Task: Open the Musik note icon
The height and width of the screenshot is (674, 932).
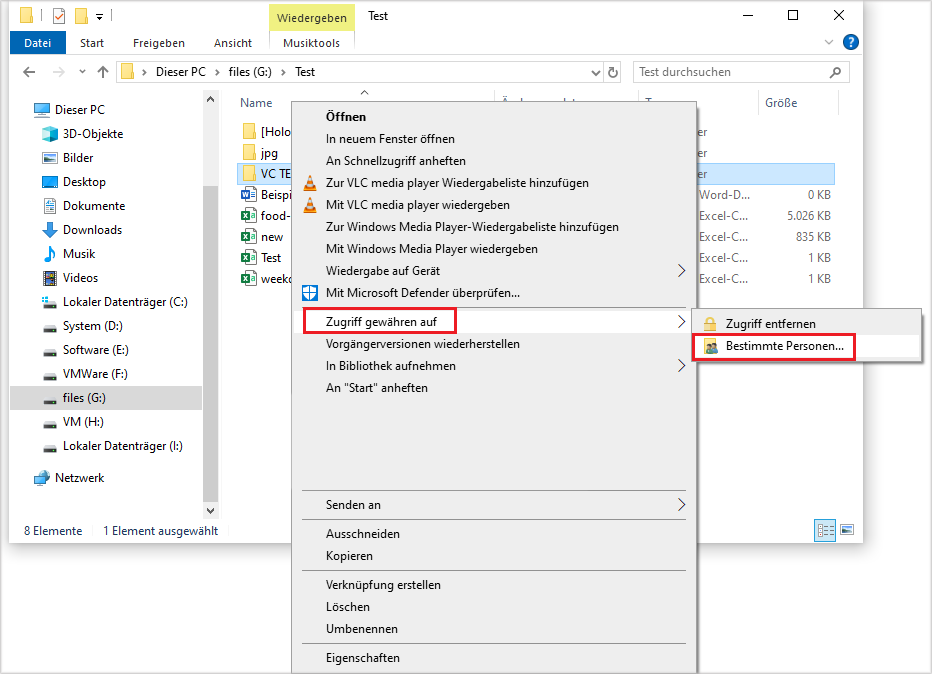Action: [50, 254]
